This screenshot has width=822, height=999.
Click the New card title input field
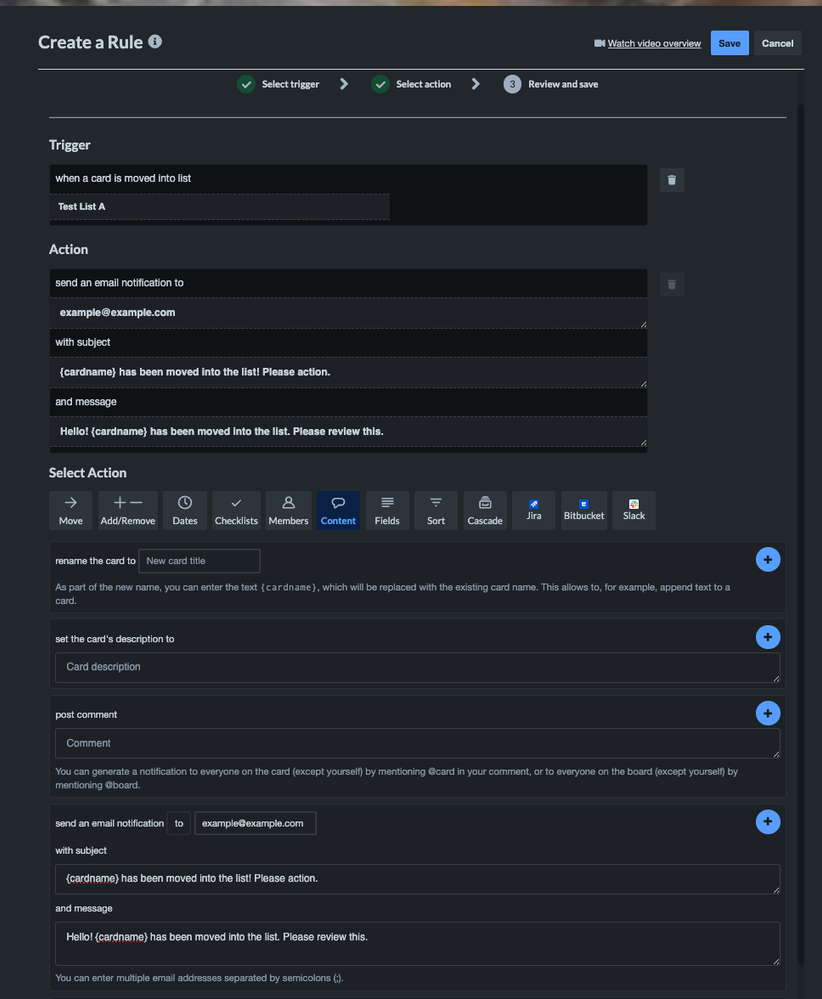[x=199, y=561]
